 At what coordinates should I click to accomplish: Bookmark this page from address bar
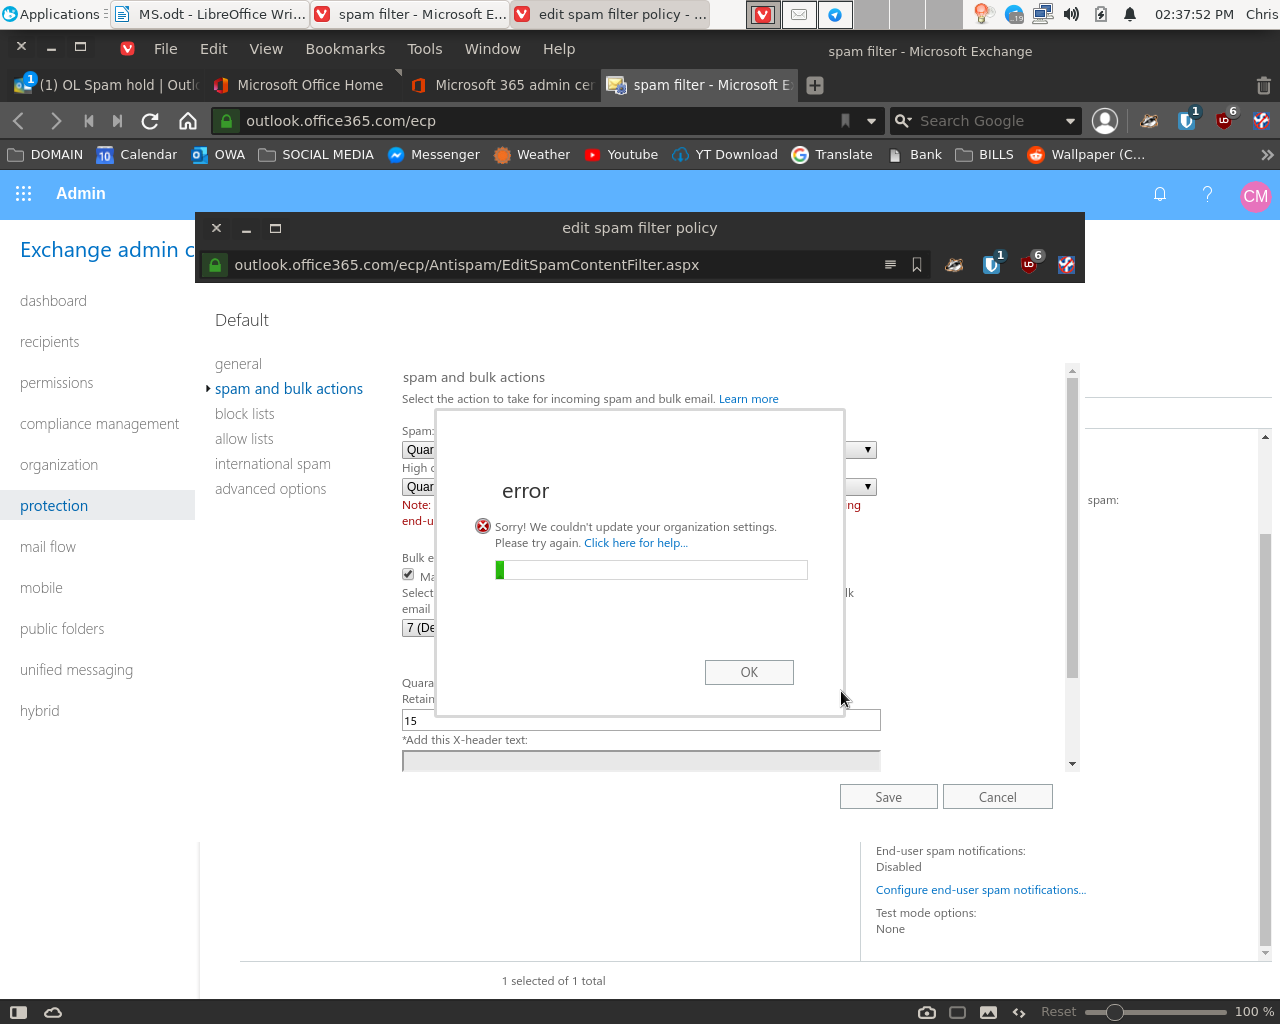(845, 121)
